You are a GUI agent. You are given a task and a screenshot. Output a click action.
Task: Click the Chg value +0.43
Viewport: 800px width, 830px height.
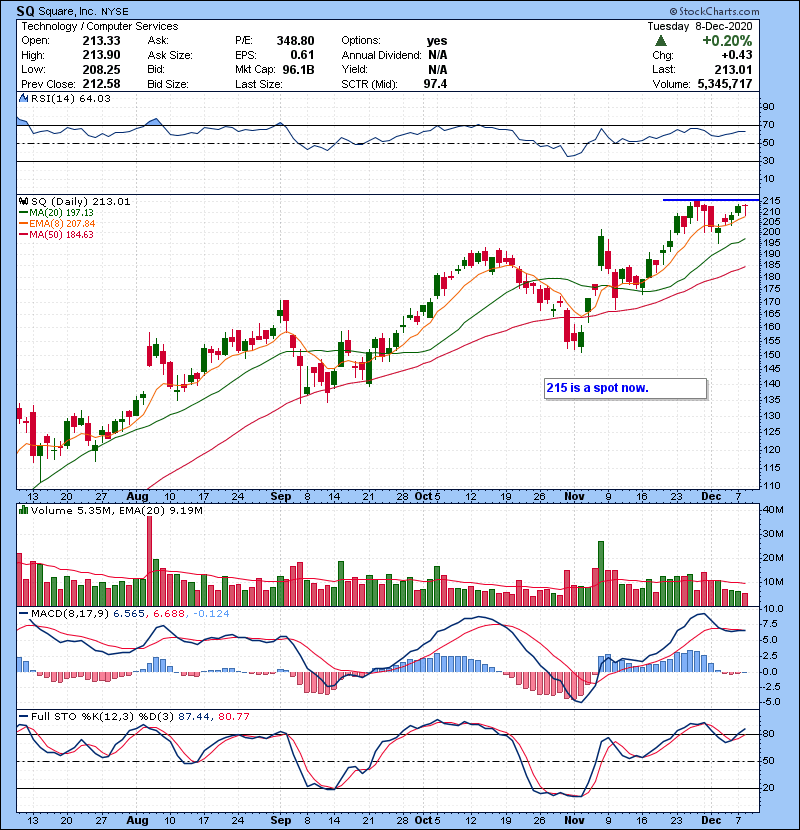pyautogui.click(x=736, y=55)
